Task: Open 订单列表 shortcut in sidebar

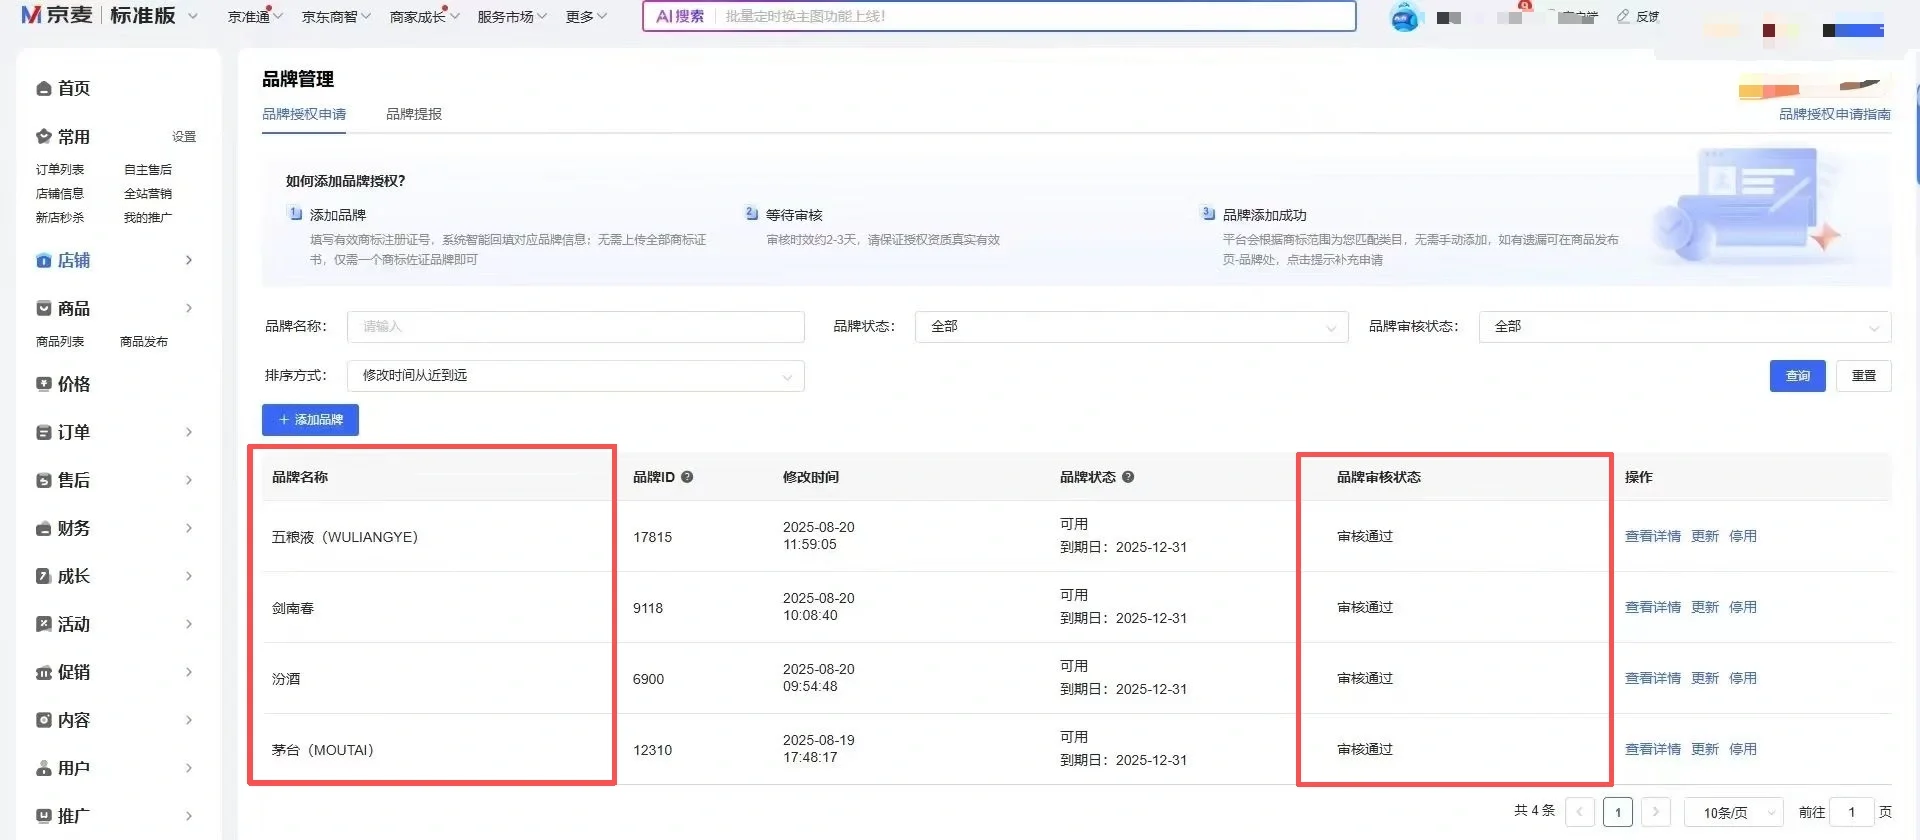Action: pyautogui.click(x=60, y=170)
